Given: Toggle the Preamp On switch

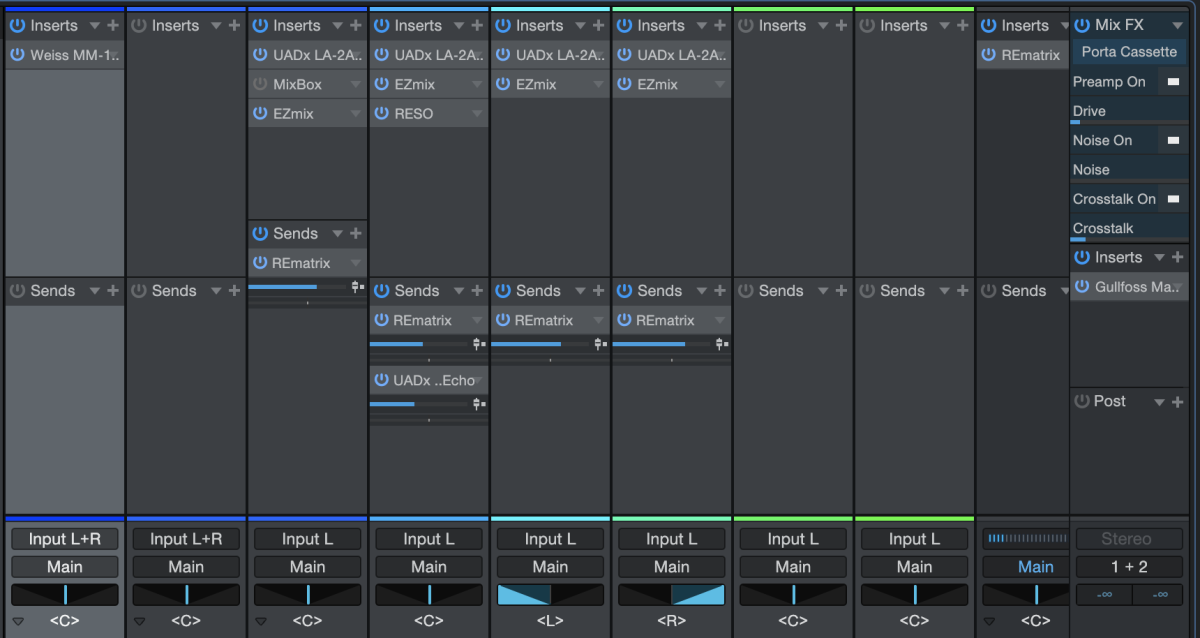Looking at the screenshot, I should tap(1172, 82).
